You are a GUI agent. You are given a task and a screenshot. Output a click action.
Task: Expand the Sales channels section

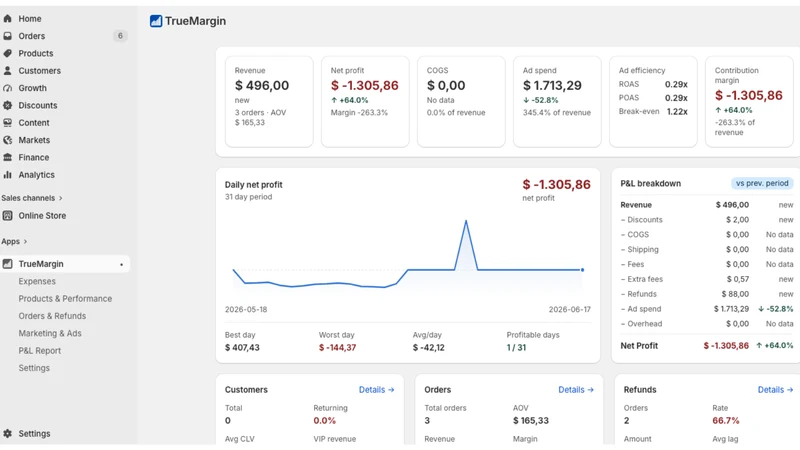32,198
